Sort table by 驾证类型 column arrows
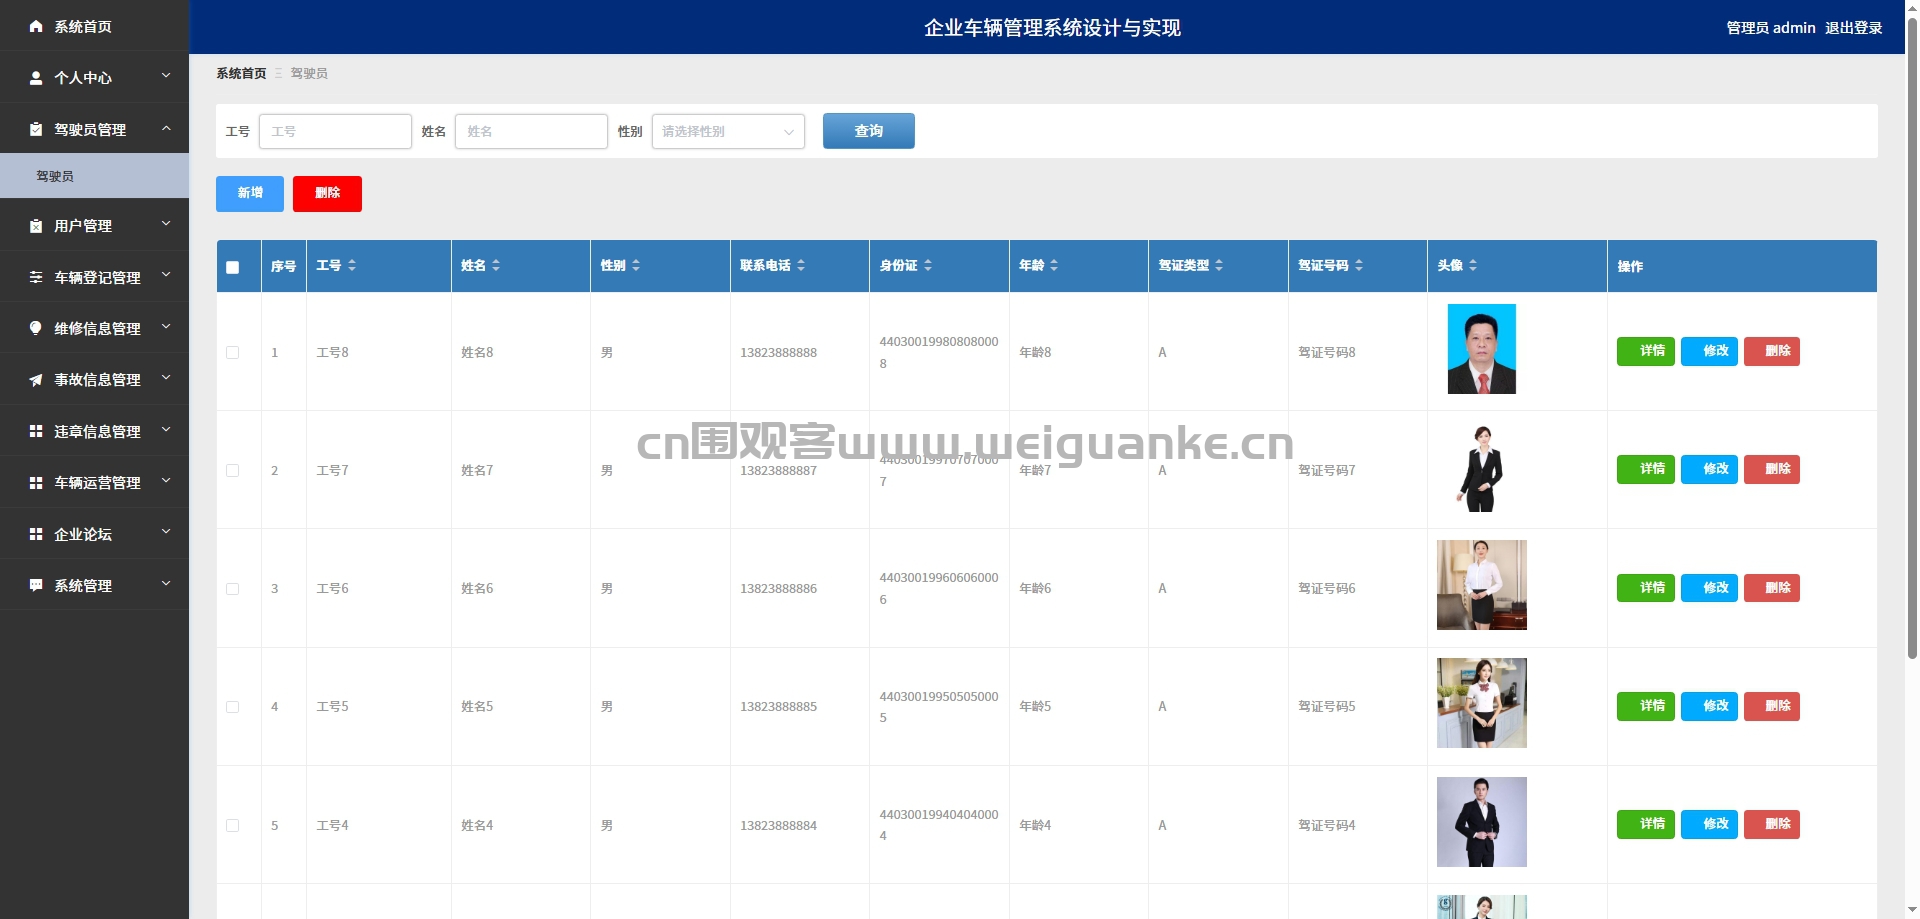Viewport: 1920px width, 919px height. (x=1219, y=265)
